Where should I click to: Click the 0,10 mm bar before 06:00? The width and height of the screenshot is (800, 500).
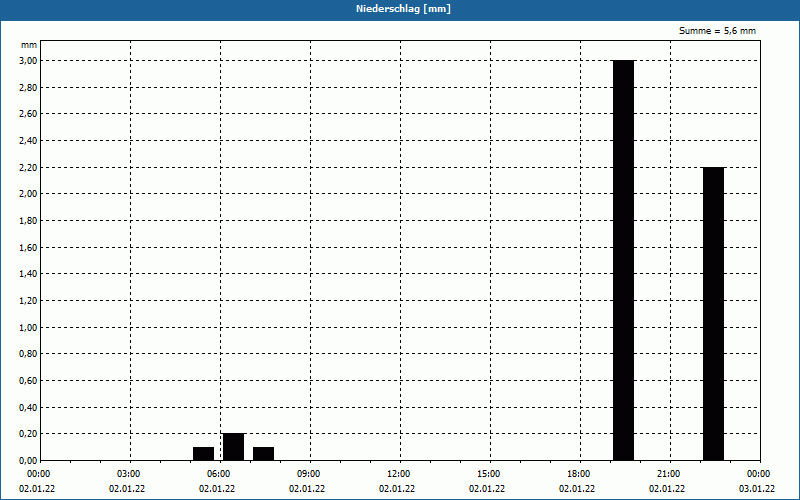(204, 454)
